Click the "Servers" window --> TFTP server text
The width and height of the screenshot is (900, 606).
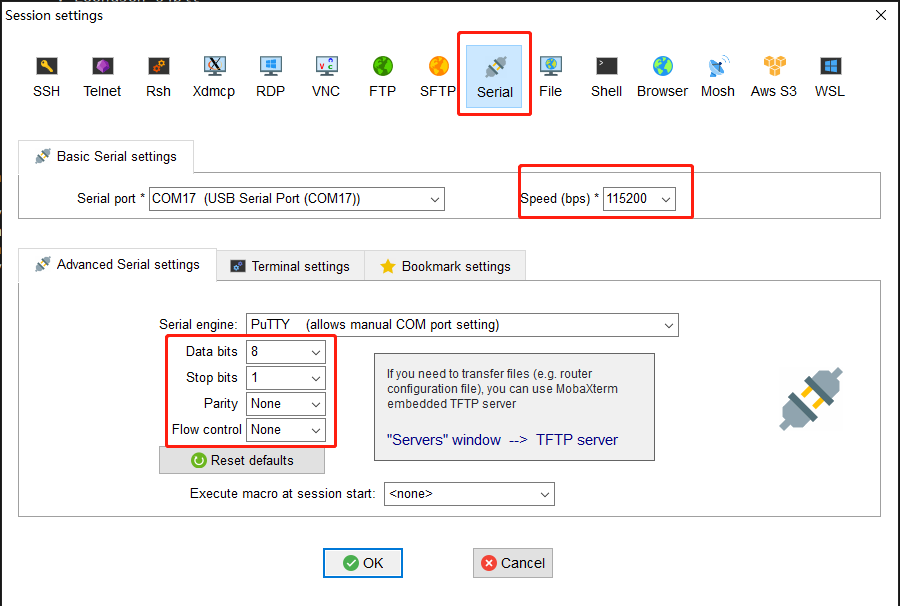502,440
